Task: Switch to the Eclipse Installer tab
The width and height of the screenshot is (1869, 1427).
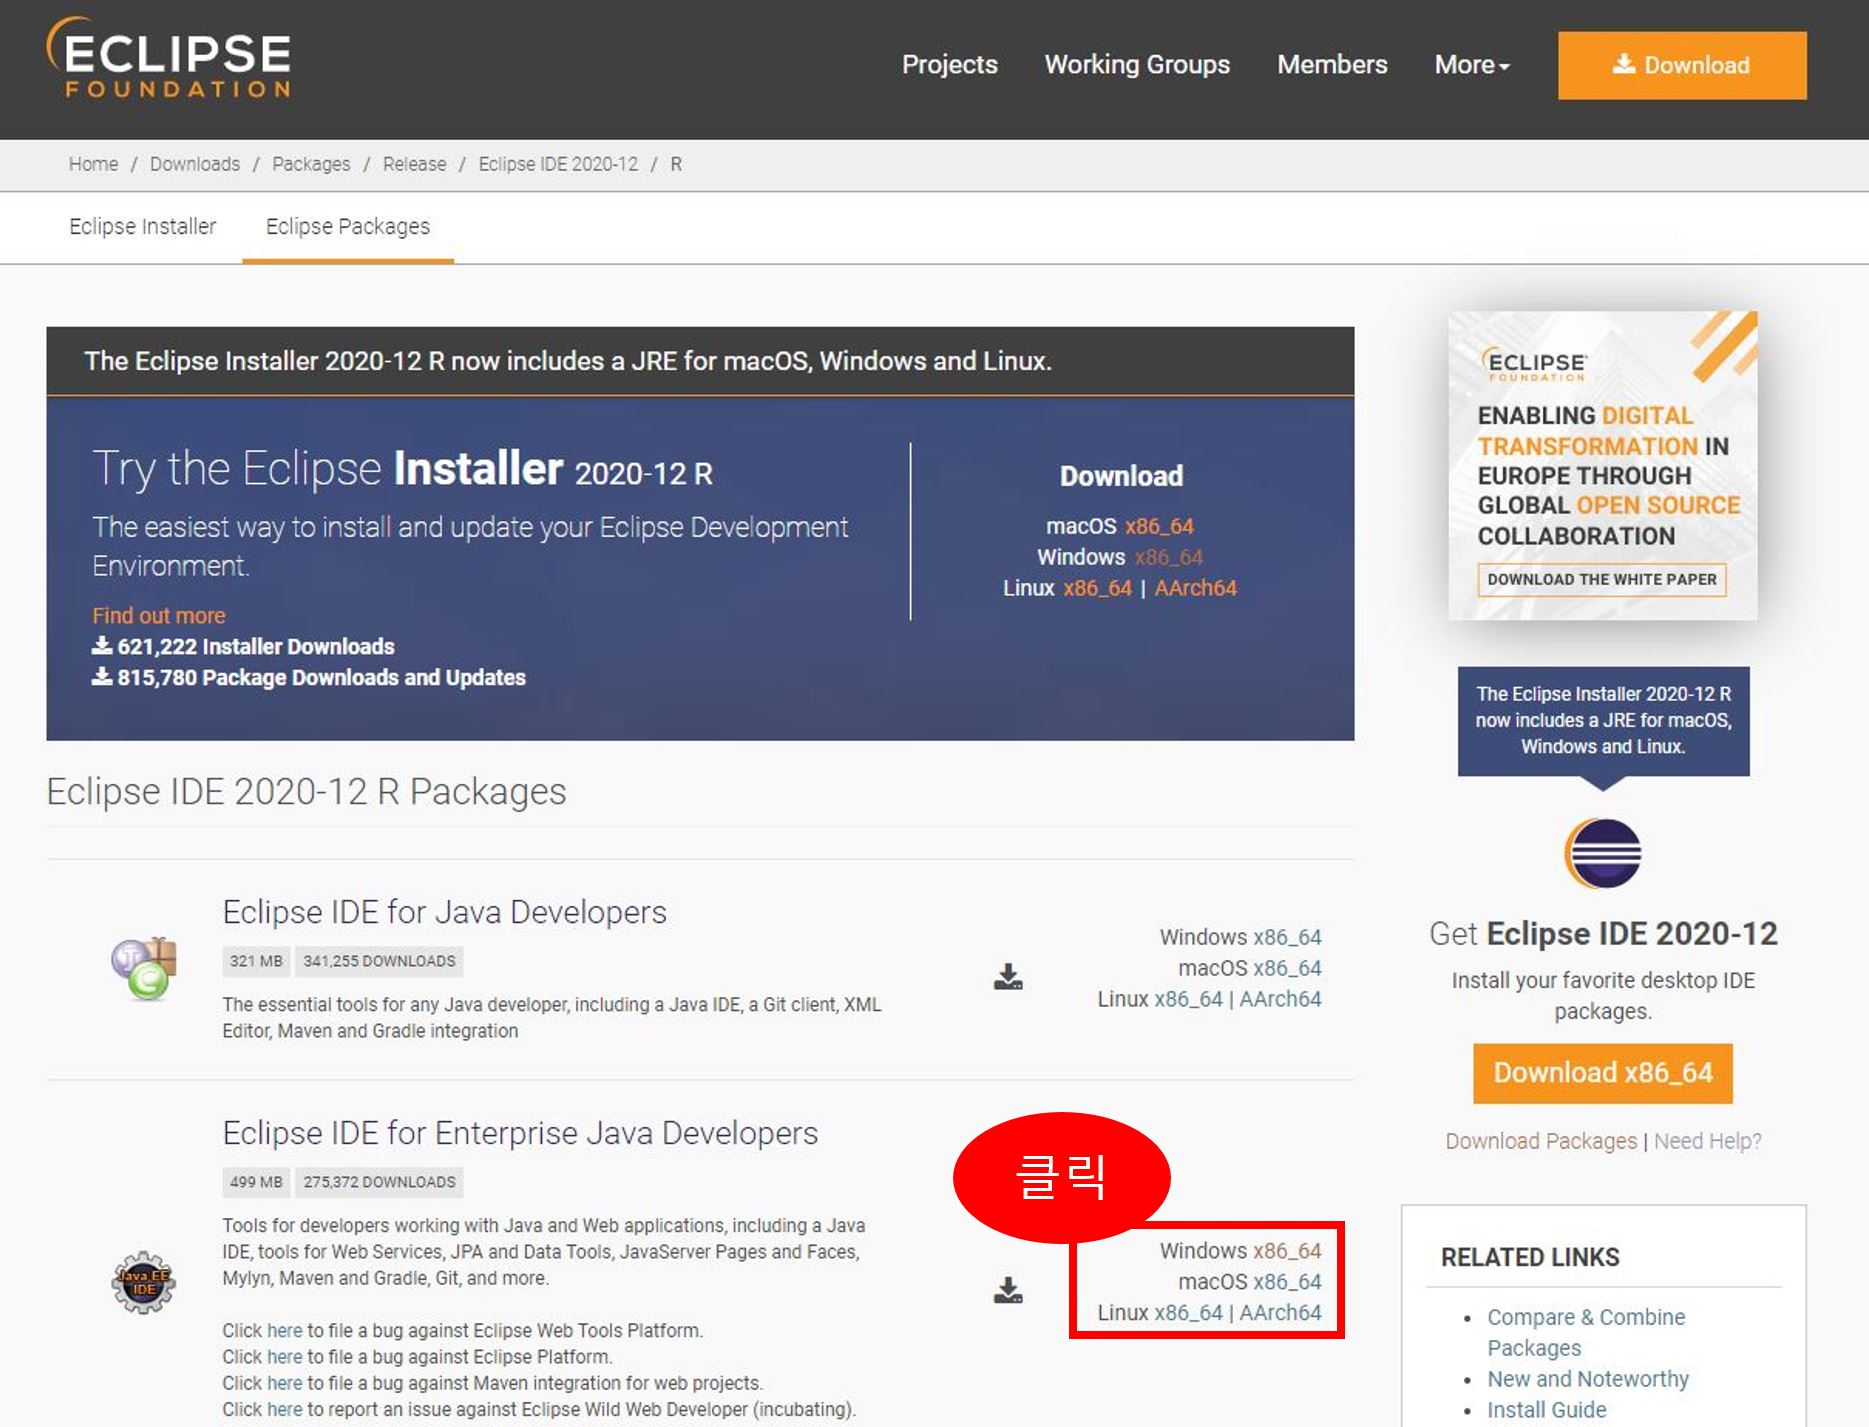Action: [x=143, y=227]
